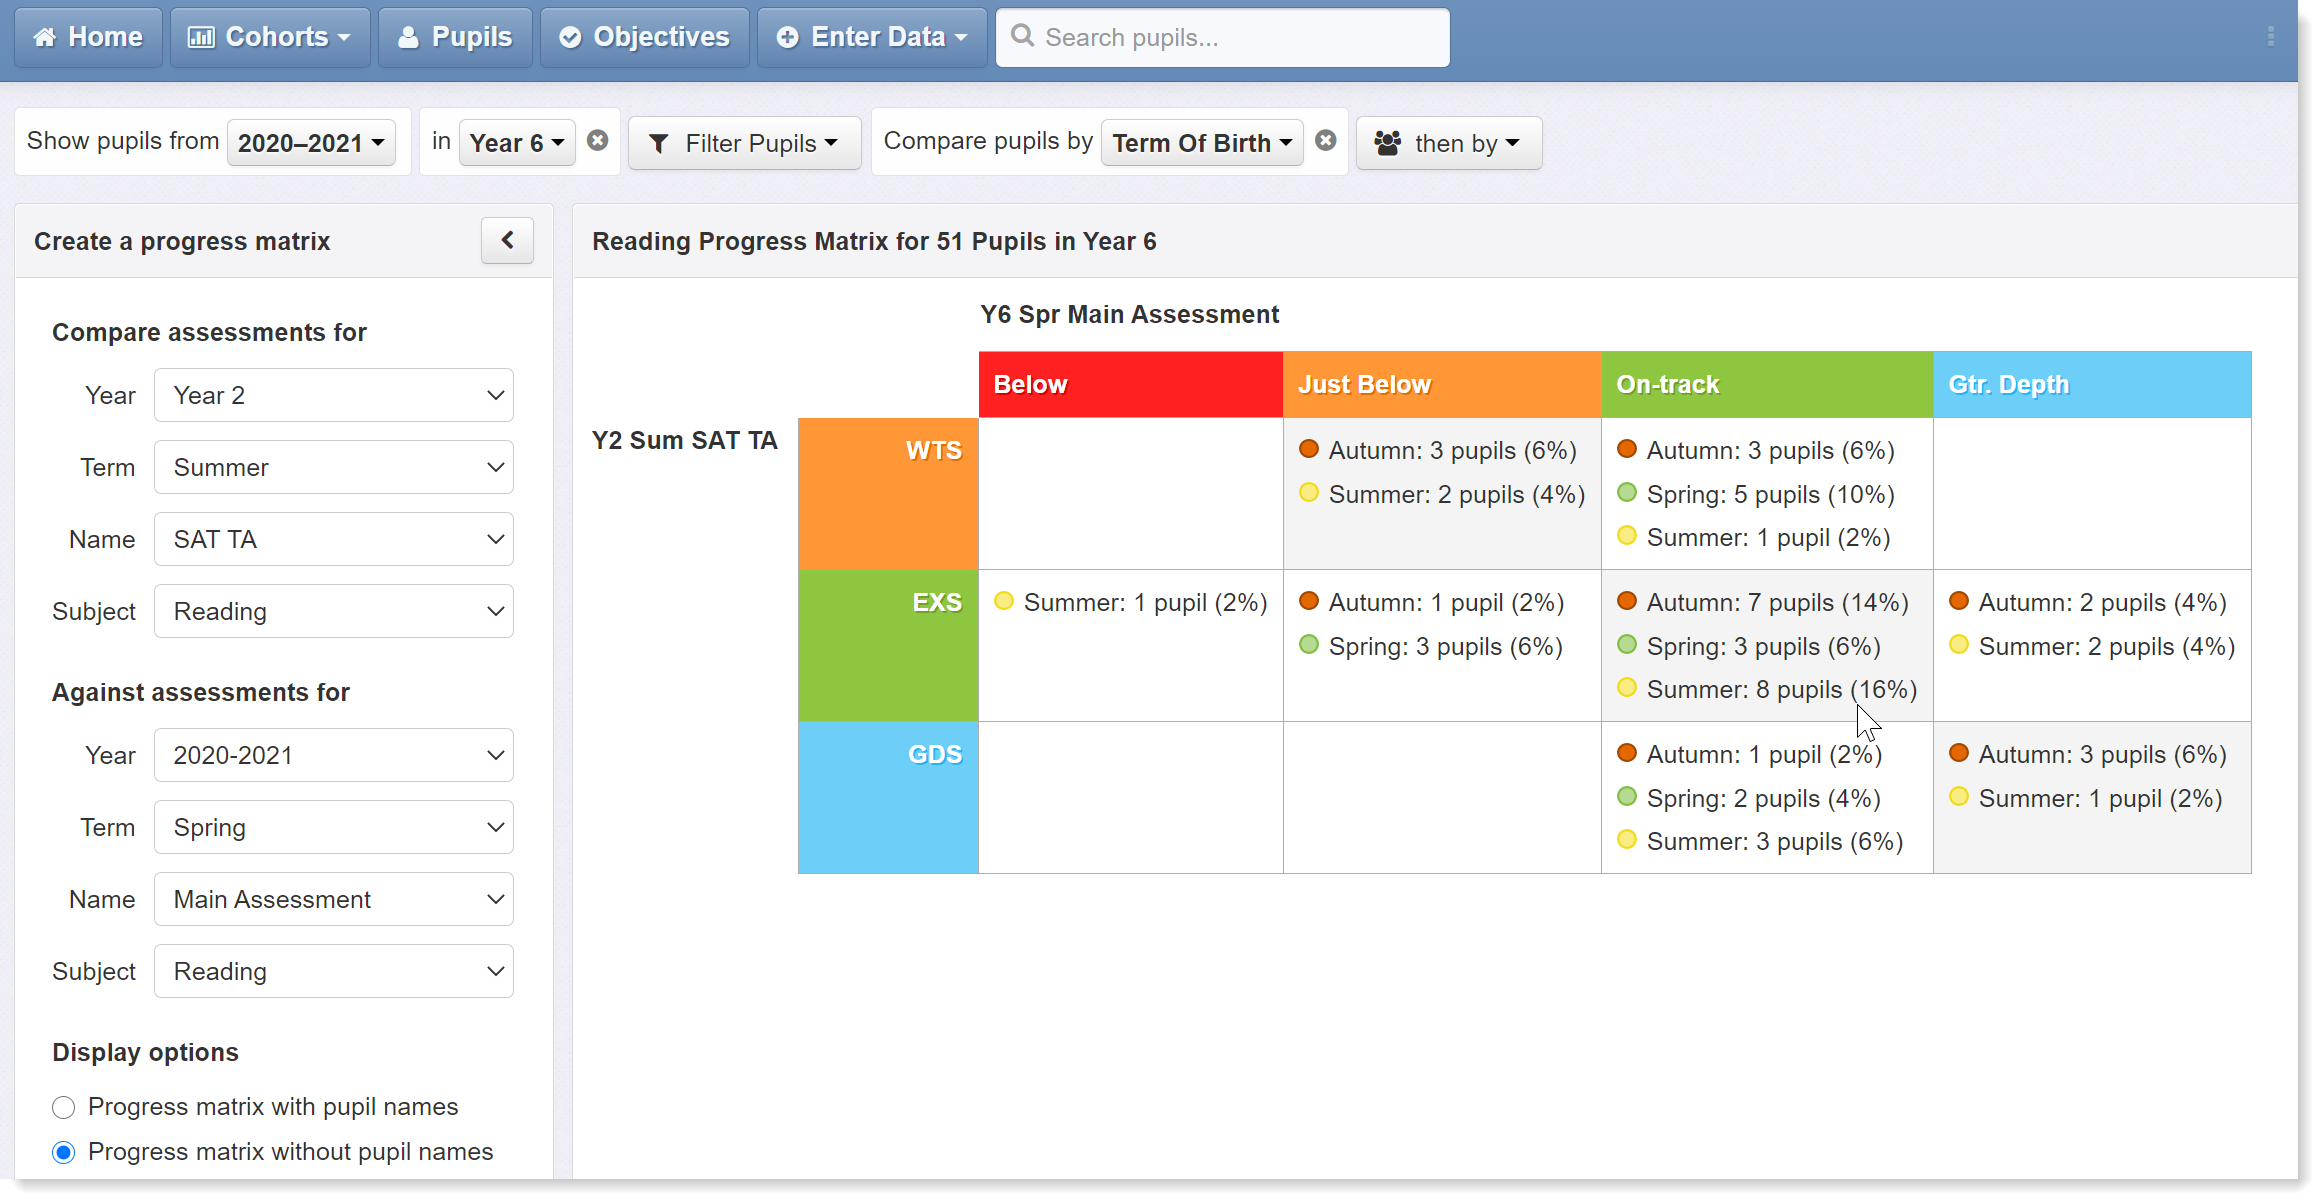
Task: Click 'Autumn: 2 pupils (4%)' in EXS Gtr. Depth
Action: point(2102,603)
